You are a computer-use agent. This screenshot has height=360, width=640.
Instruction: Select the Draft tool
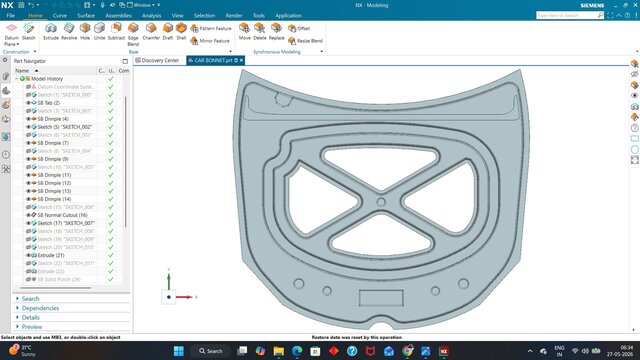pos(168,31)
